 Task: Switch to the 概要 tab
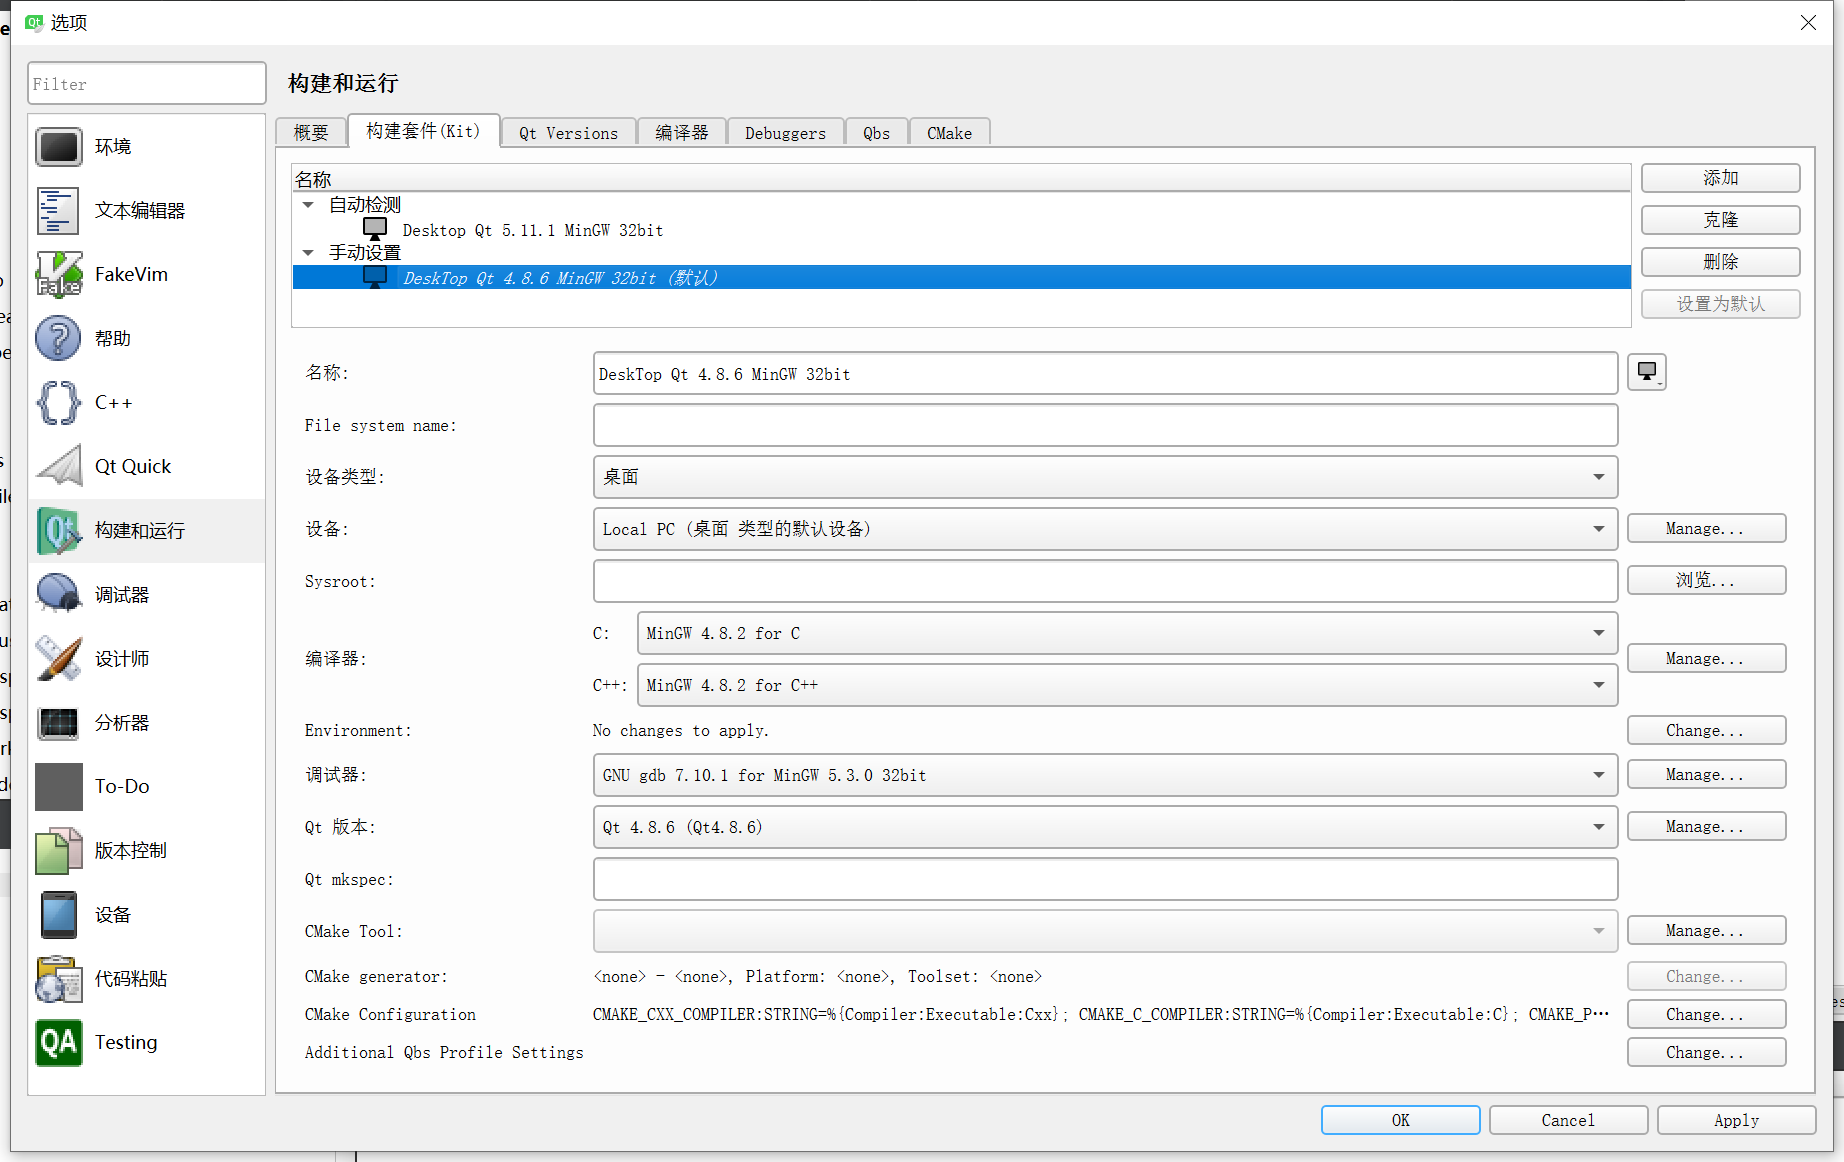click(x=311, y=133)
